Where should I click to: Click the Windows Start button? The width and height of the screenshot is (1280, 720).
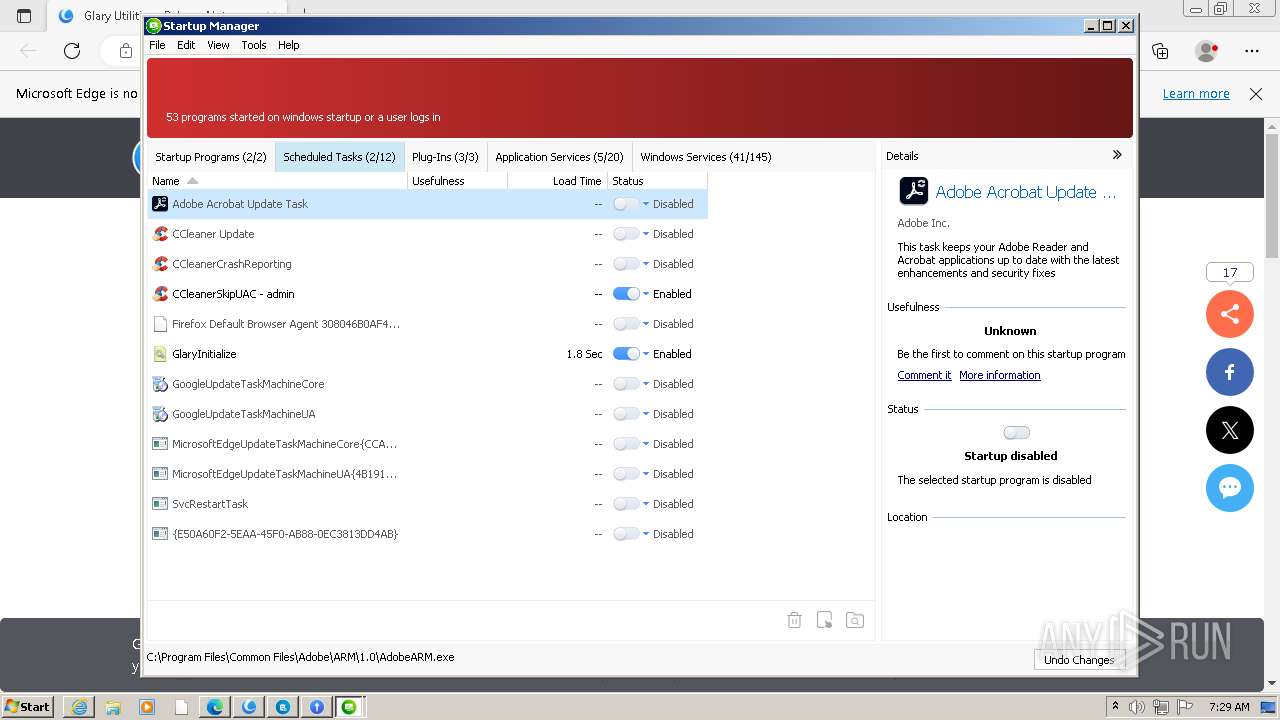point(28,707)
